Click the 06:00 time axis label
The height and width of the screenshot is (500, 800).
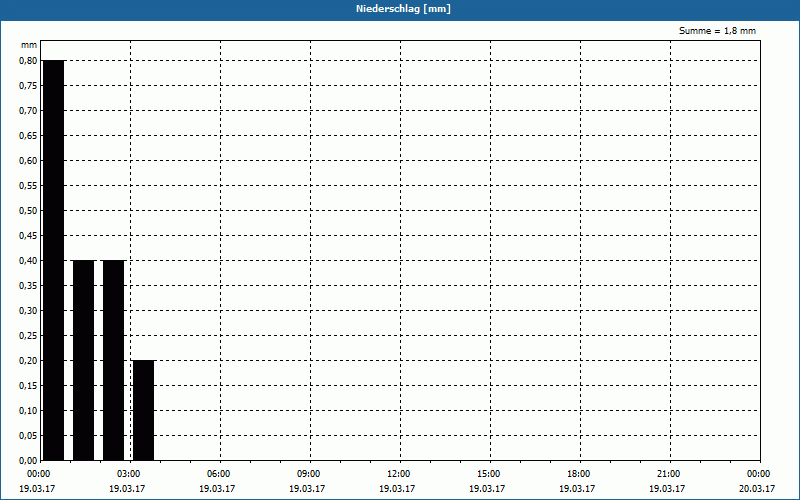coord(218,474)
